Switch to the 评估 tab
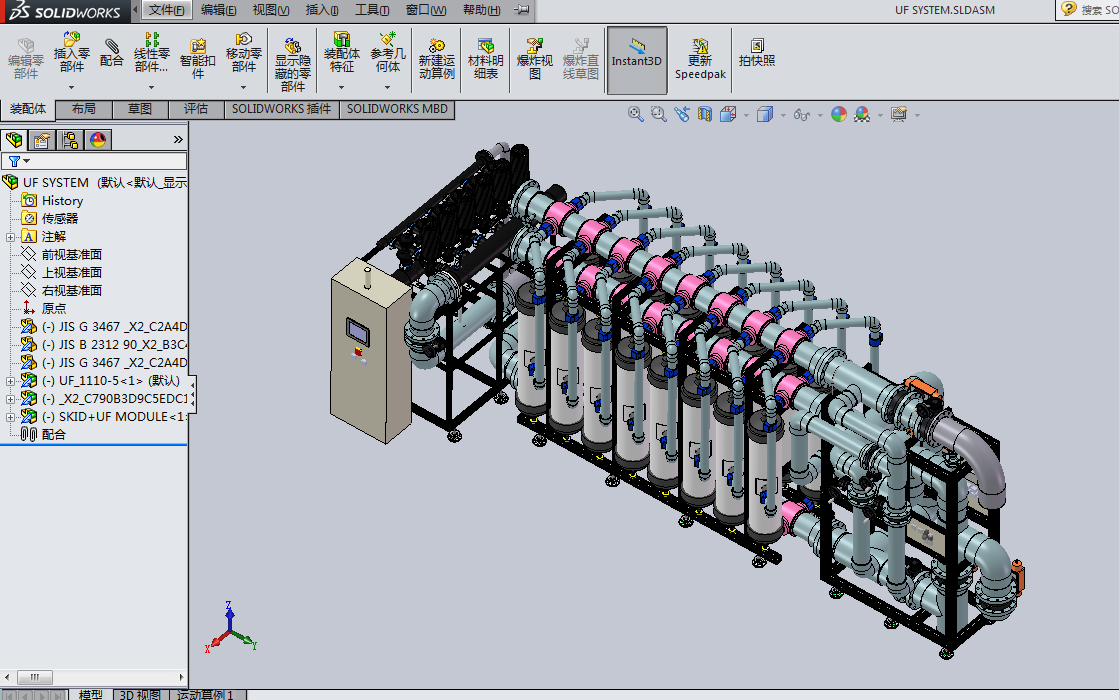This screenshot has height=700, width=1119. click(196, 109)
